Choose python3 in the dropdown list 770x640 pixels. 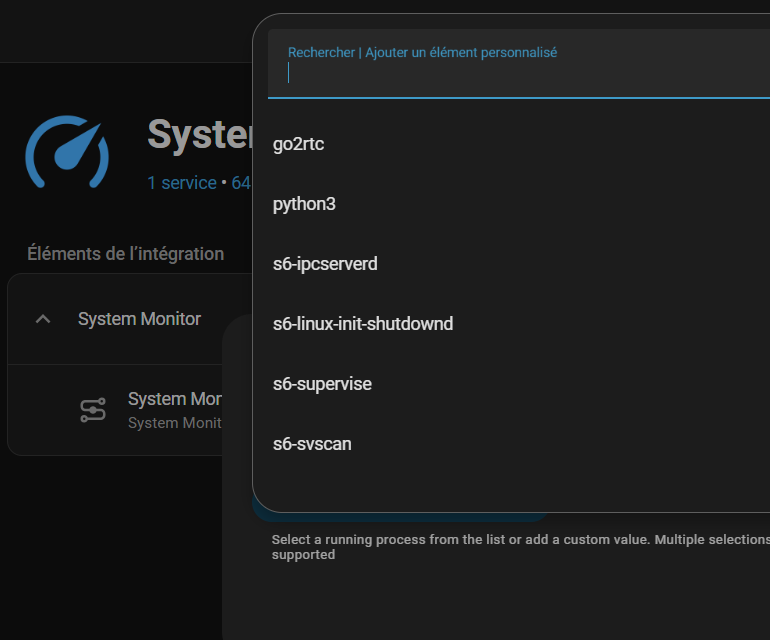tap(304, 204)
